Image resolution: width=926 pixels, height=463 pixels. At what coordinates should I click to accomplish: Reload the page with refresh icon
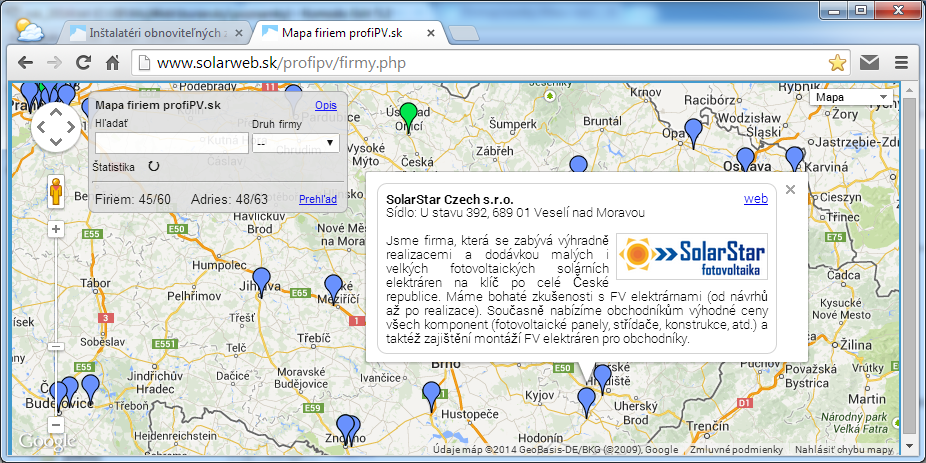(83, 63)
